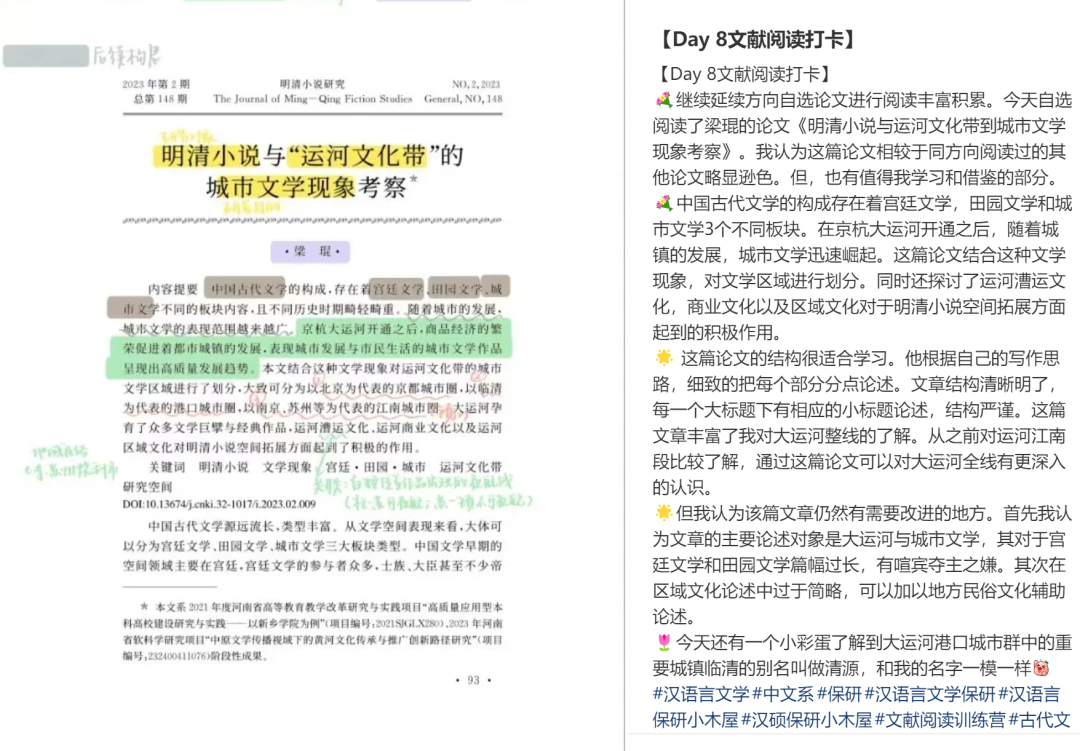Click the bold post title 【Day 8文献阅读打卡】

[x=756, y=39]
